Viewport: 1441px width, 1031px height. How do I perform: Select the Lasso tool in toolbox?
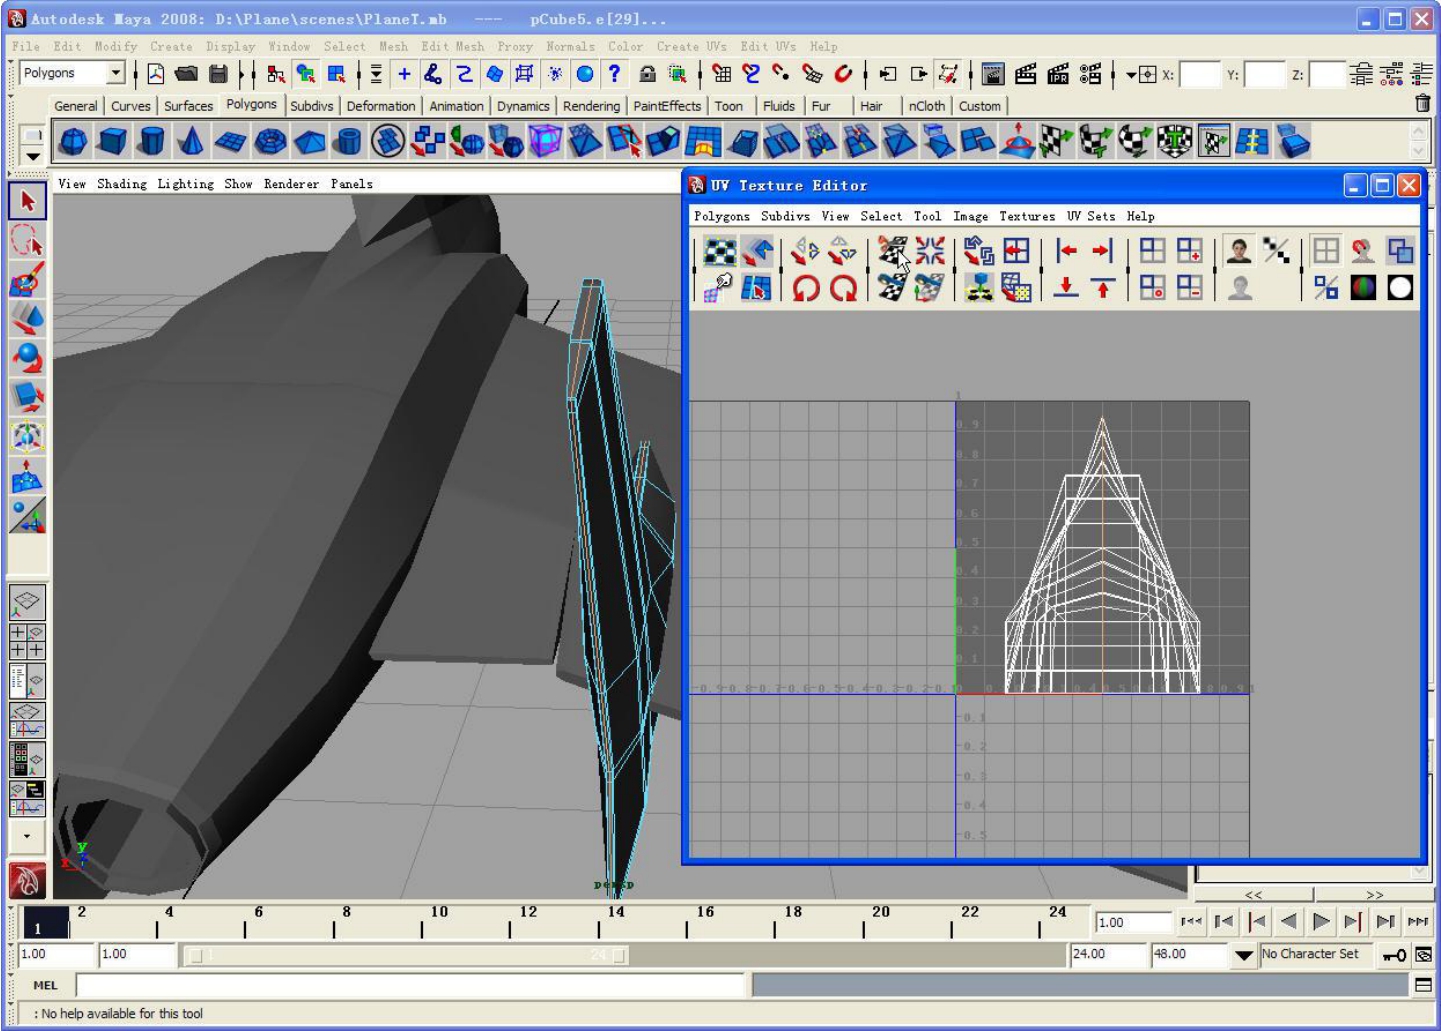click(27, 241)
